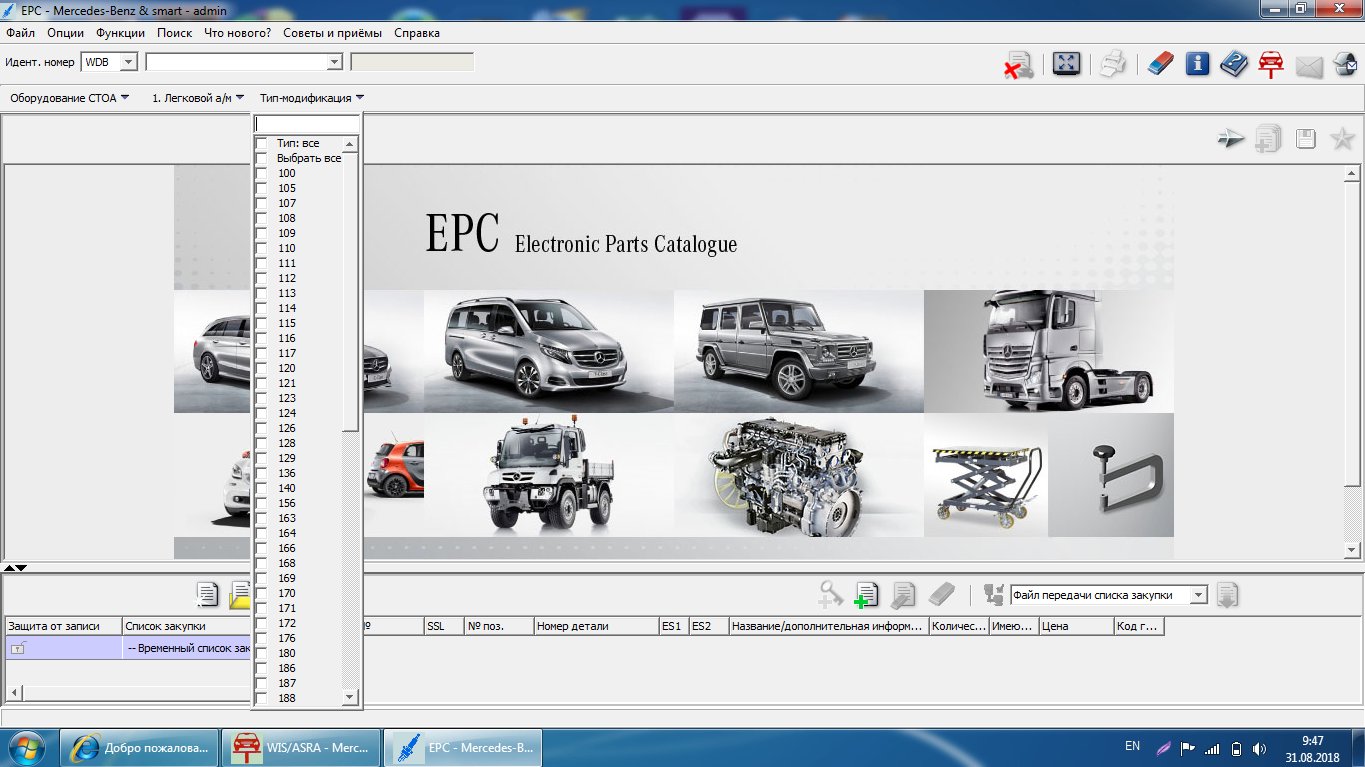Image resolution: width=1365 pixels, height=767 pixels.
Task: Open the 'Опции' menu
Action: (x=65, y=33)
